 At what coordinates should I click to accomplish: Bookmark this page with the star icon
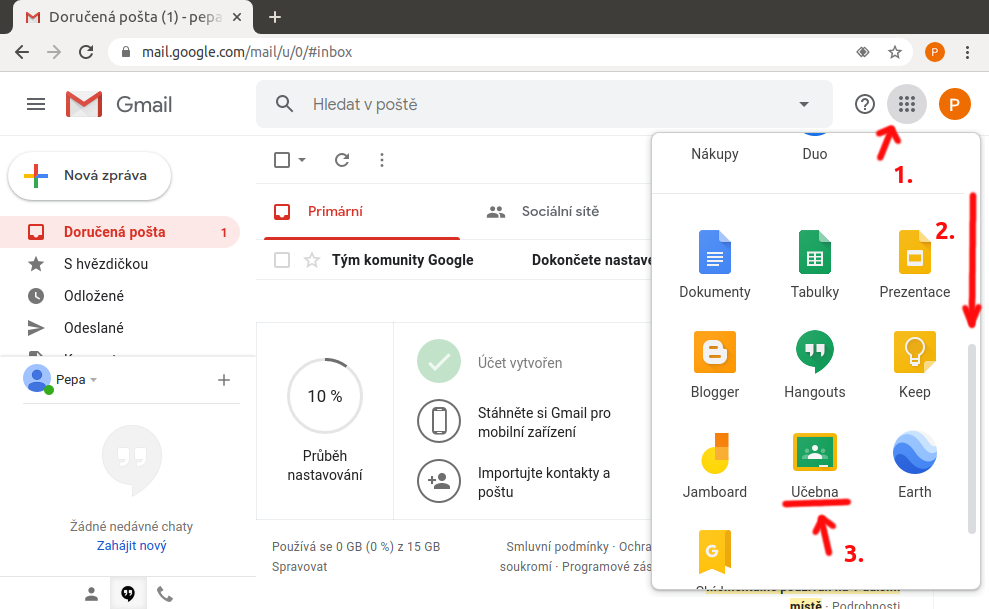[894, 52]
